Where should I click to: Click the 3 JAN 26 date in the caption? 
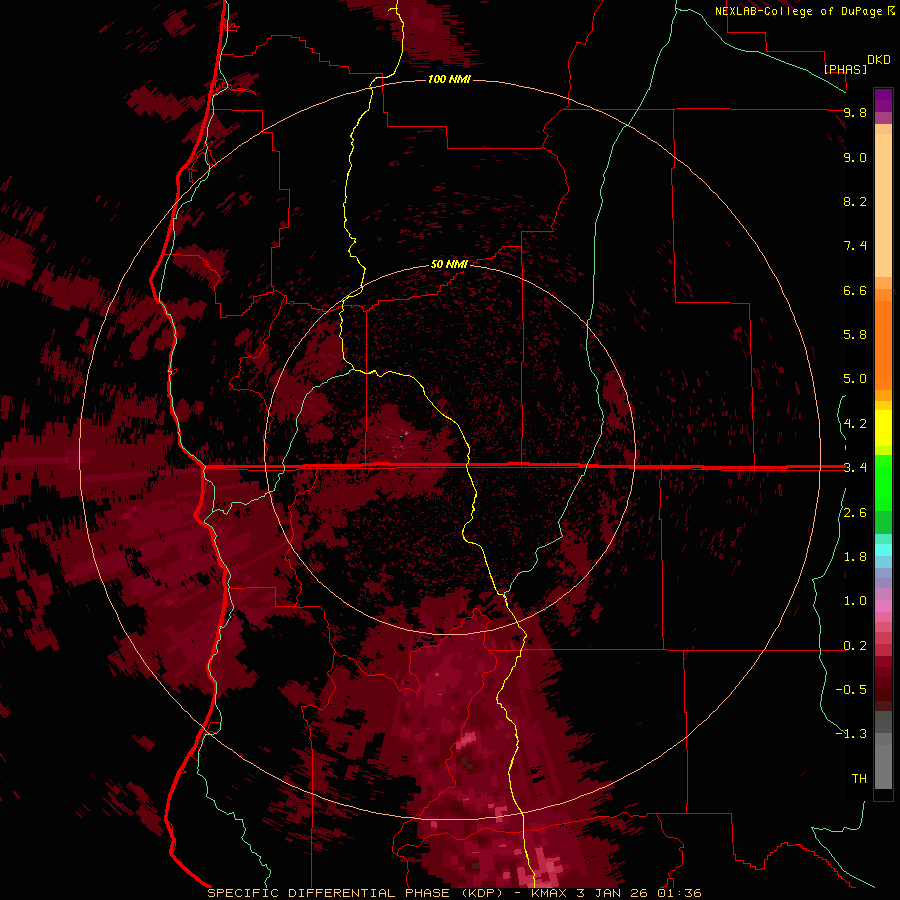[x=612, y=893]
